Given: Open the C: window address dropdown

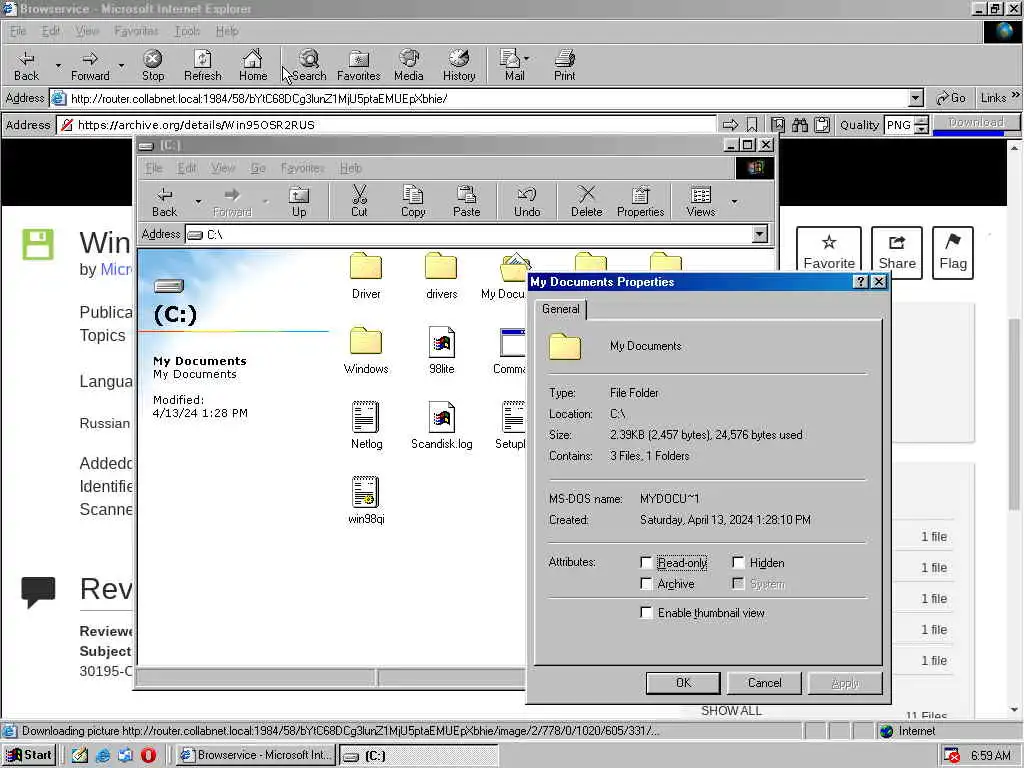Looking at the screenshot, I should (759, 234).
